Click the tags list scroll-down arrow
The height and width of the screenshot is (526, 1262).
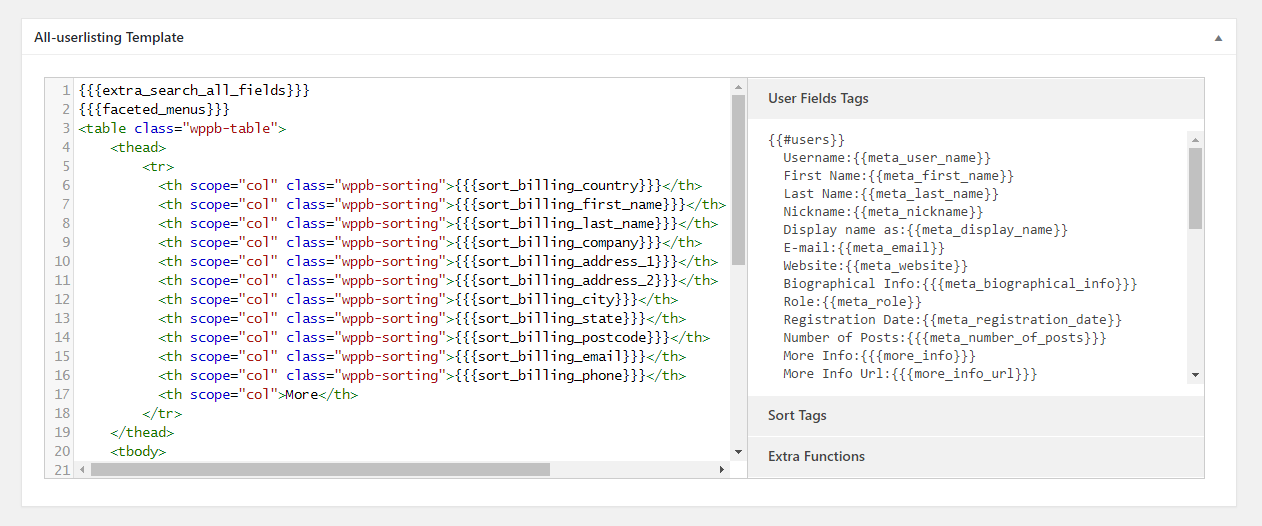[x=1195, y=375]
